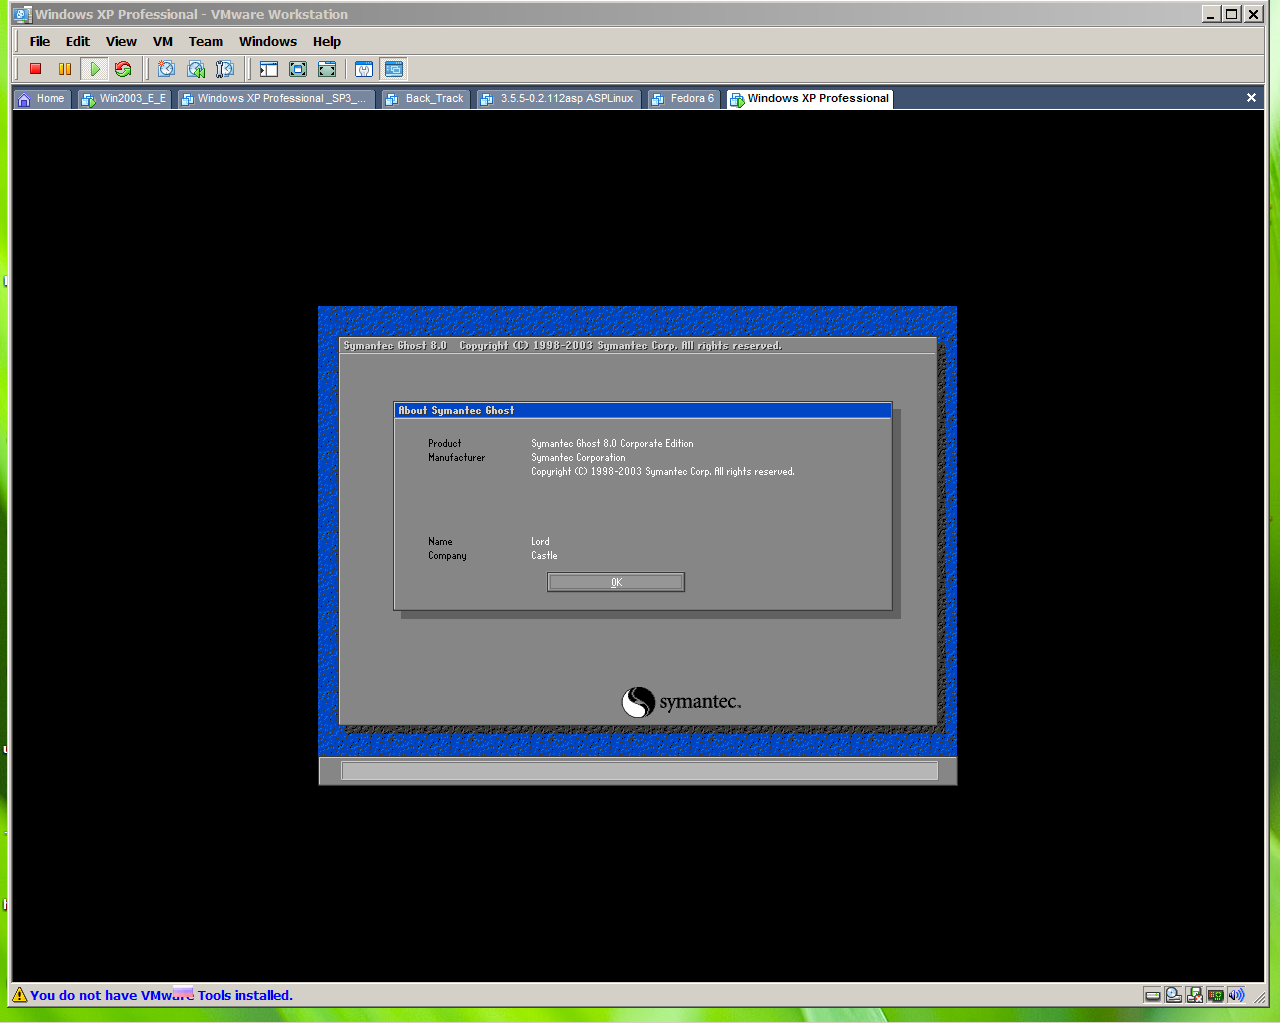Click the Revert to snapshot icon
The width and height of the screenshot is (1280, 1024).
tap(196, 69)
